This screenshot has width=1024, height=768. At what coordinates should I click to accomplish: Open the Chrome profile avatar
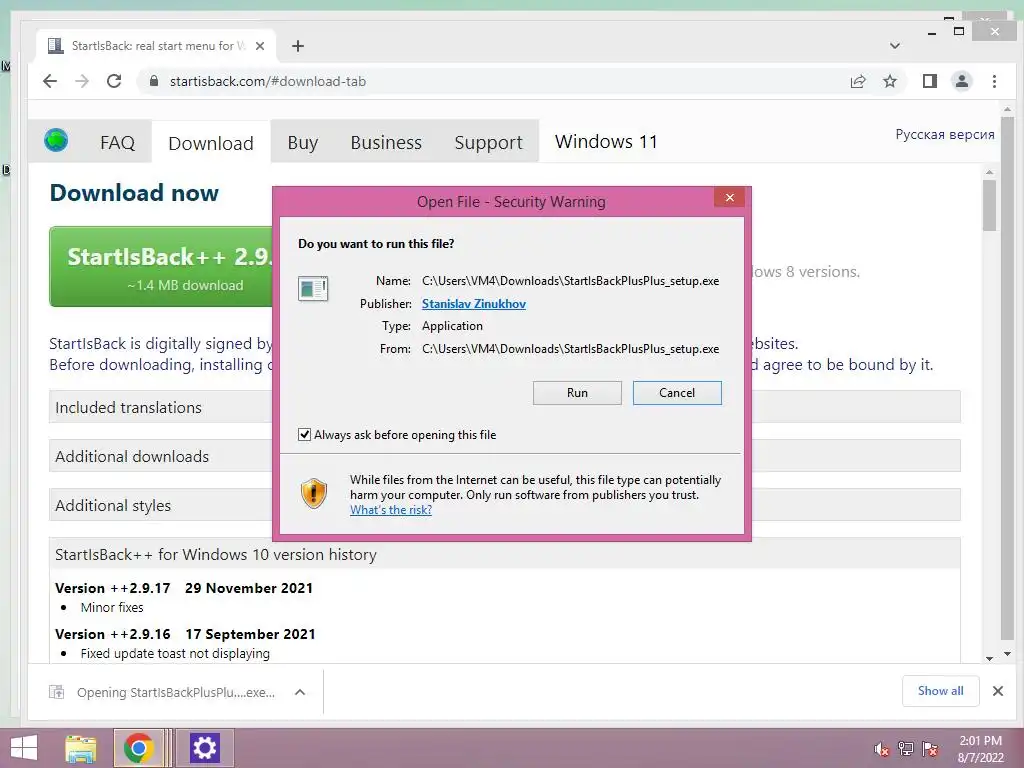tap(962, 81)
